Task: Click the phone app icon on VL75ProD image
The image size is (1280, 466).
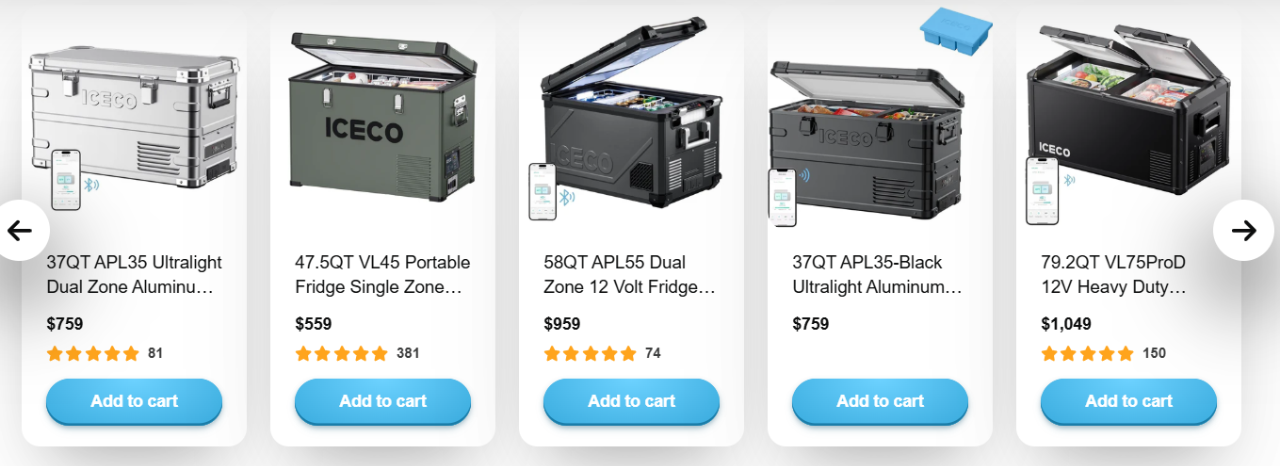Action: (1041, 190)
